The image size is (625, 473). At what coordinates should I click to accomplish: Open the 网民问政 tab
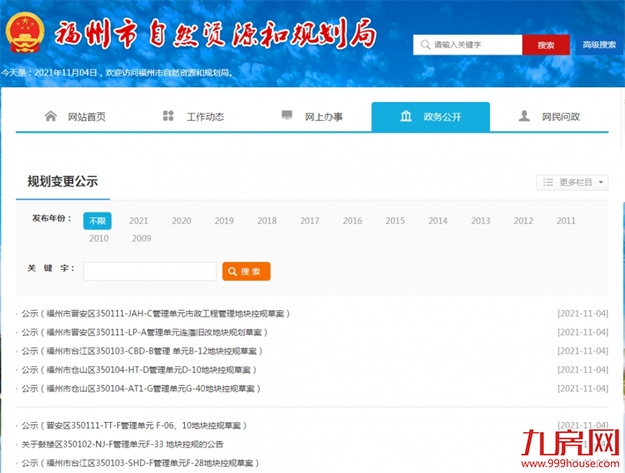coord(549,117)
